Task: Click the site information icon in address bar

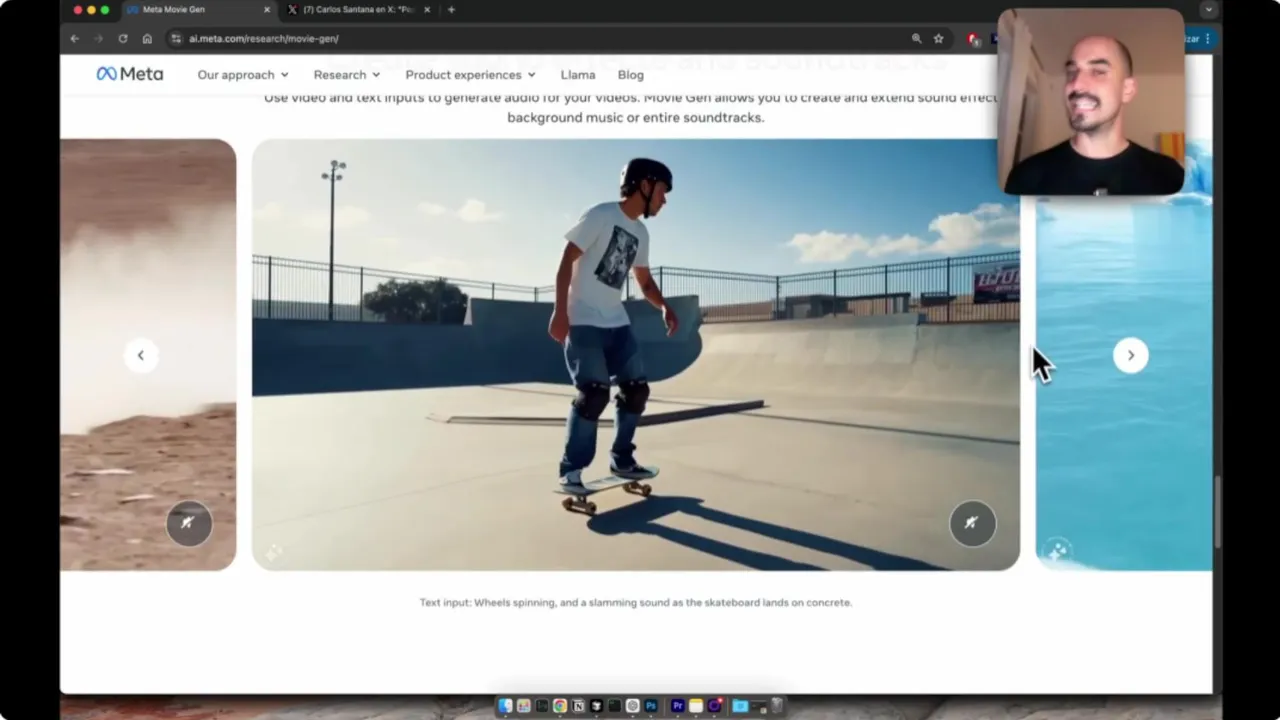Action: tap(176, 38)
